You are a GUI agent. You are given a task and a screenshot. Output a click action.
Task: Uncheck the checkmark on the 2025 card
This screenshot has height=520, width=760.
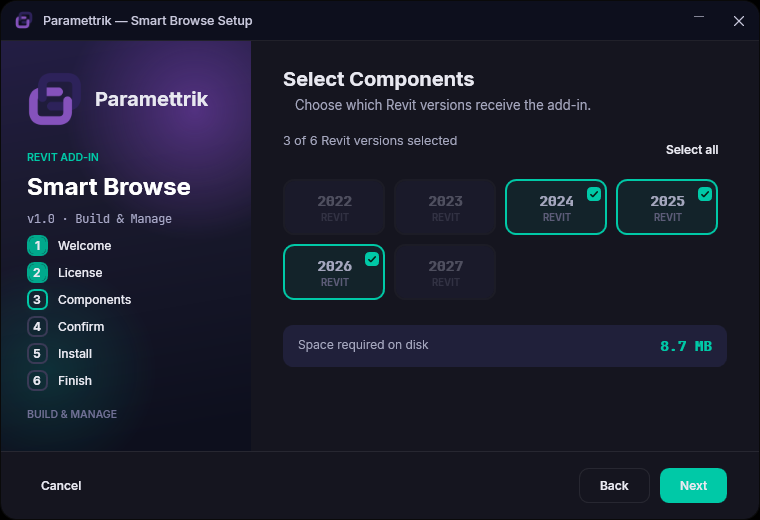click(705, 194)
